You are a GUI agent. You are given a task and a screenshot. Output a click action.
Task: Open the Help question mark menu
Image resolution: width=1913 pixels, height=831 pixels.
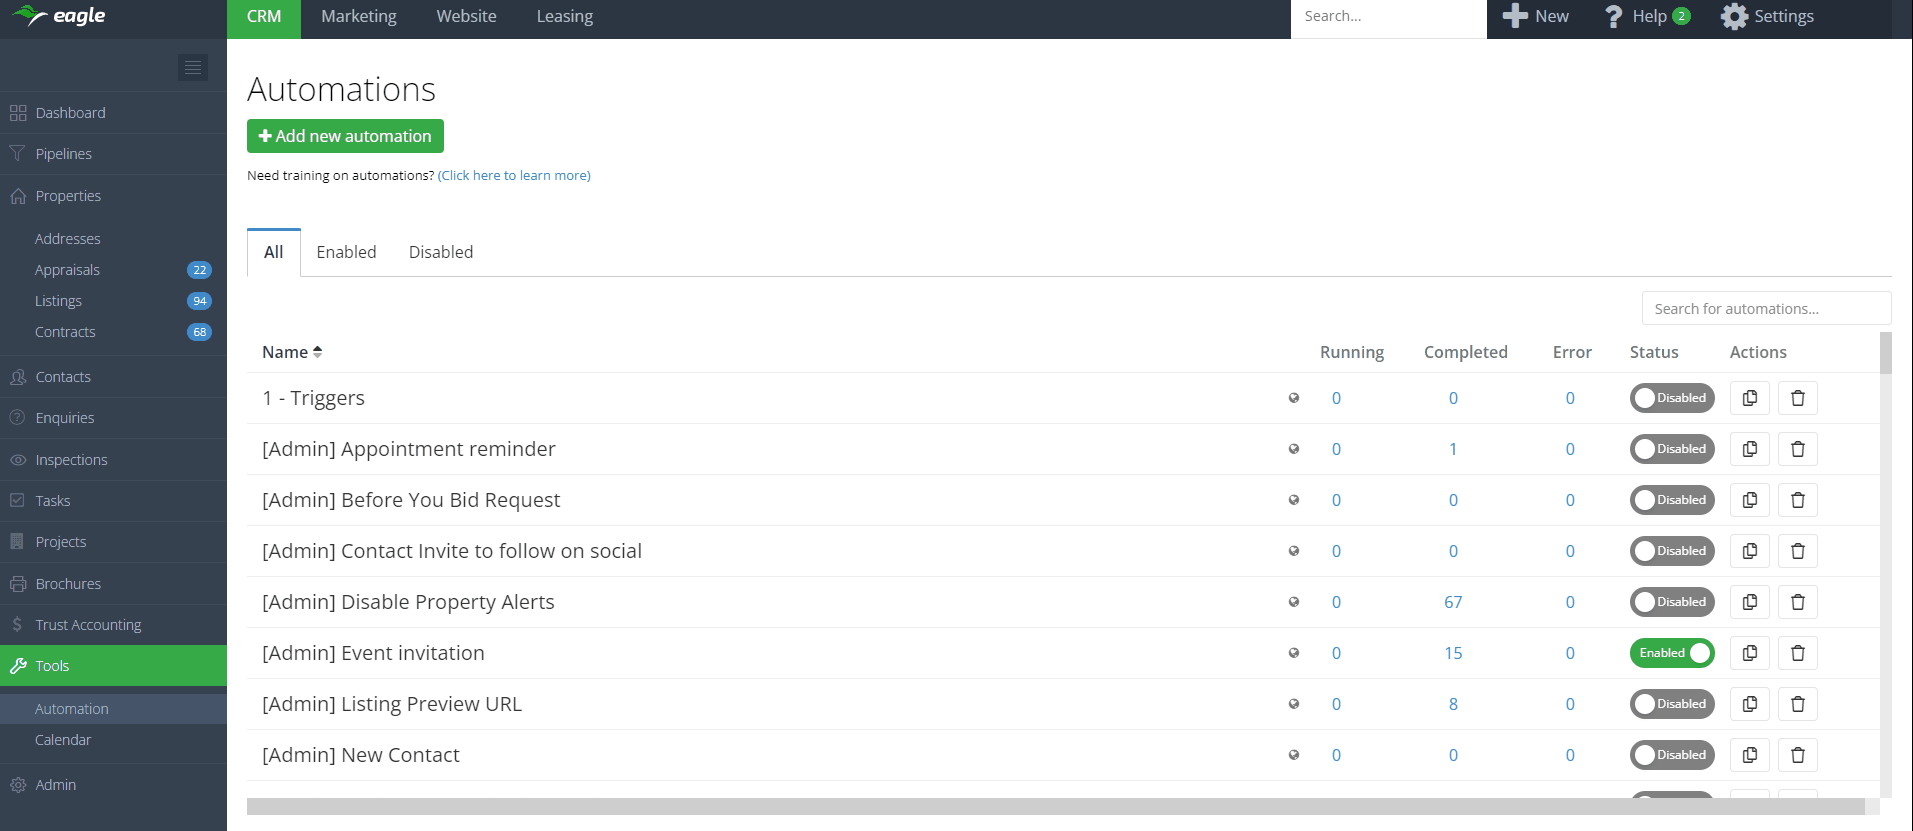click(x=1613, y=17)
